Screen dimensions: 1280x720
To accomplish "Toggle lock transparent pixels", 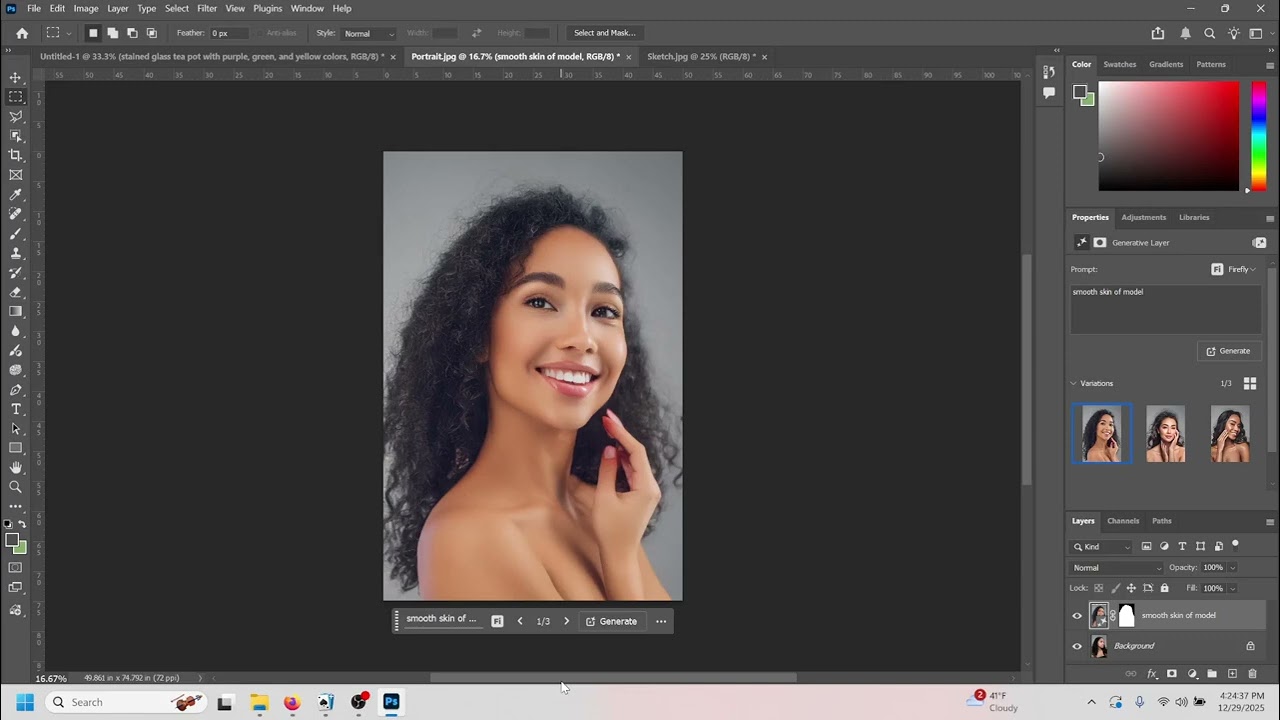I will (1098, 588).
